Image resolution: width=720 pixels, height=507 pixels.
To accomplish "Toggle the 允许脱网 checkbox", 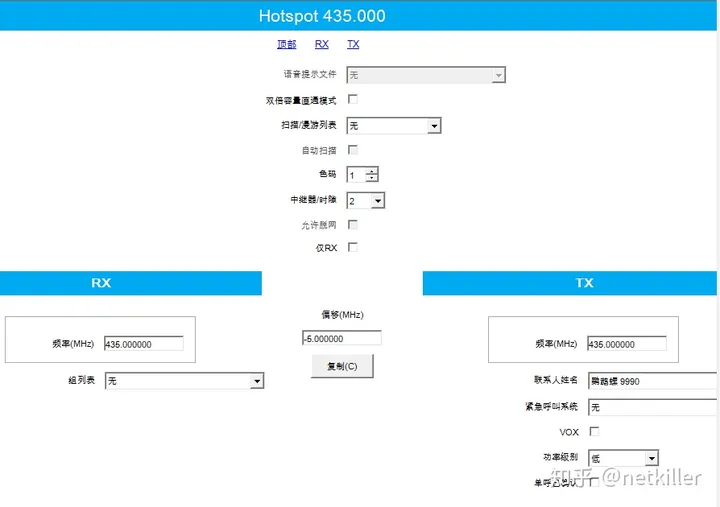I will click(352, 224).
